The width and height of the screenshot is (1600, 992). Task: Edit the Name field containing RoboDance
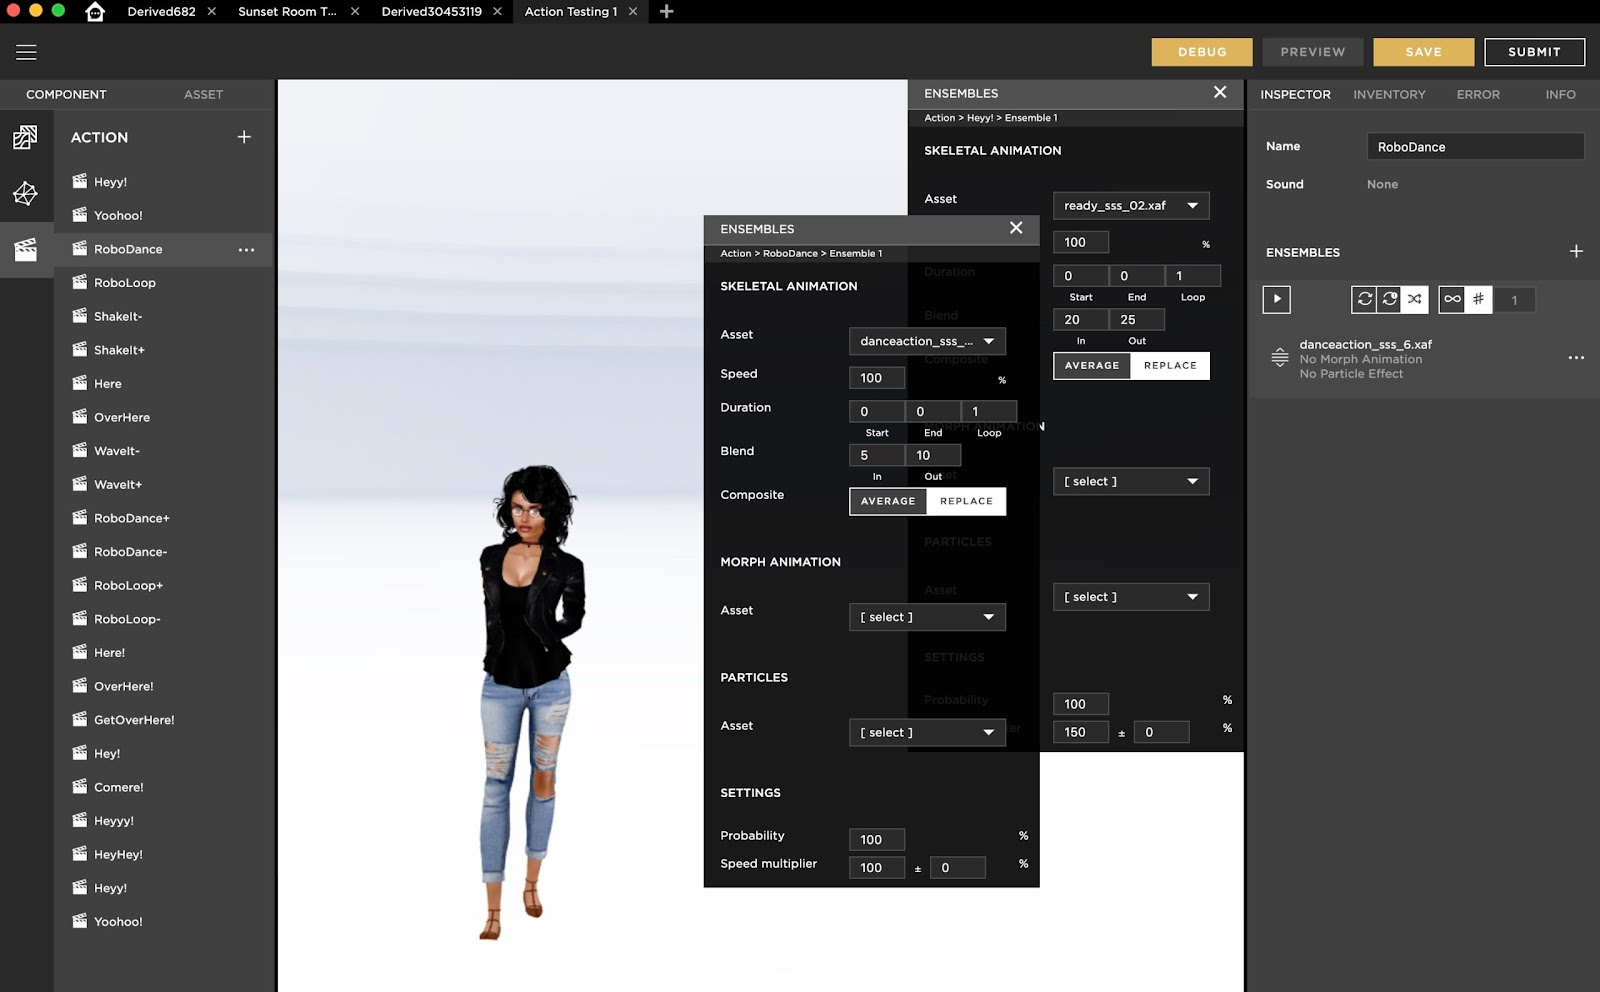(x=1475, y=147)
